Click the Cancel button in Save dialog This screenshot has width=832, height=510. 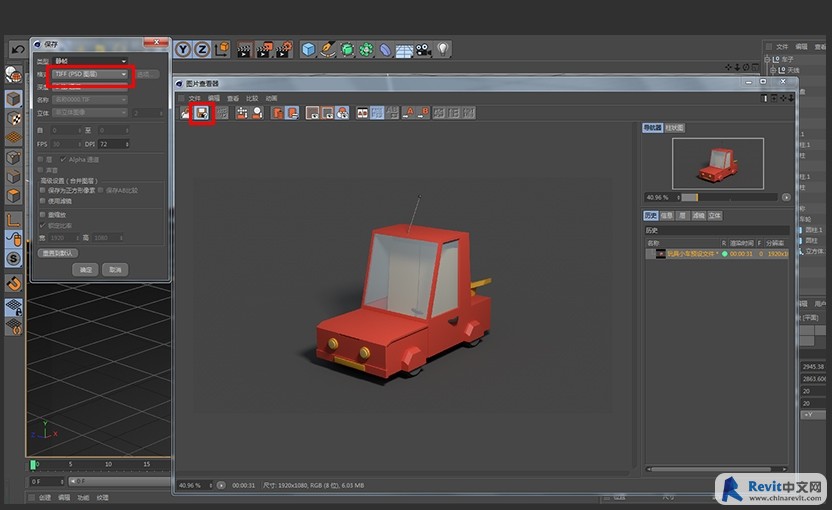[x=115, y=270]
